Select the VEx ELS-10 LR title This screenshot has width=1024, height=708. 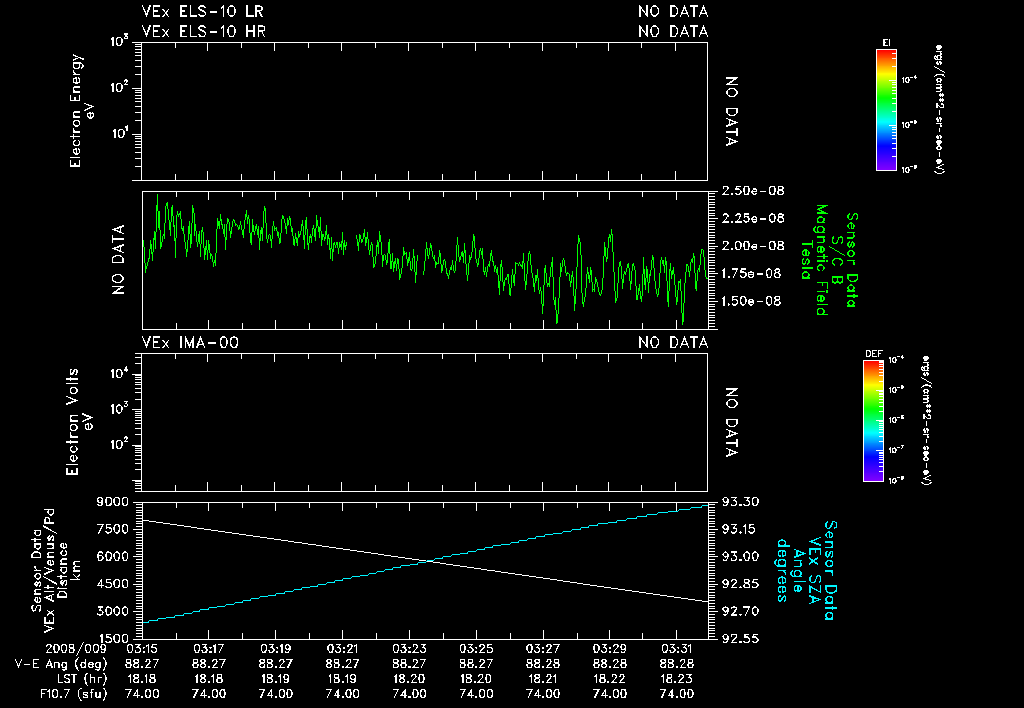[x=203, y=12]
